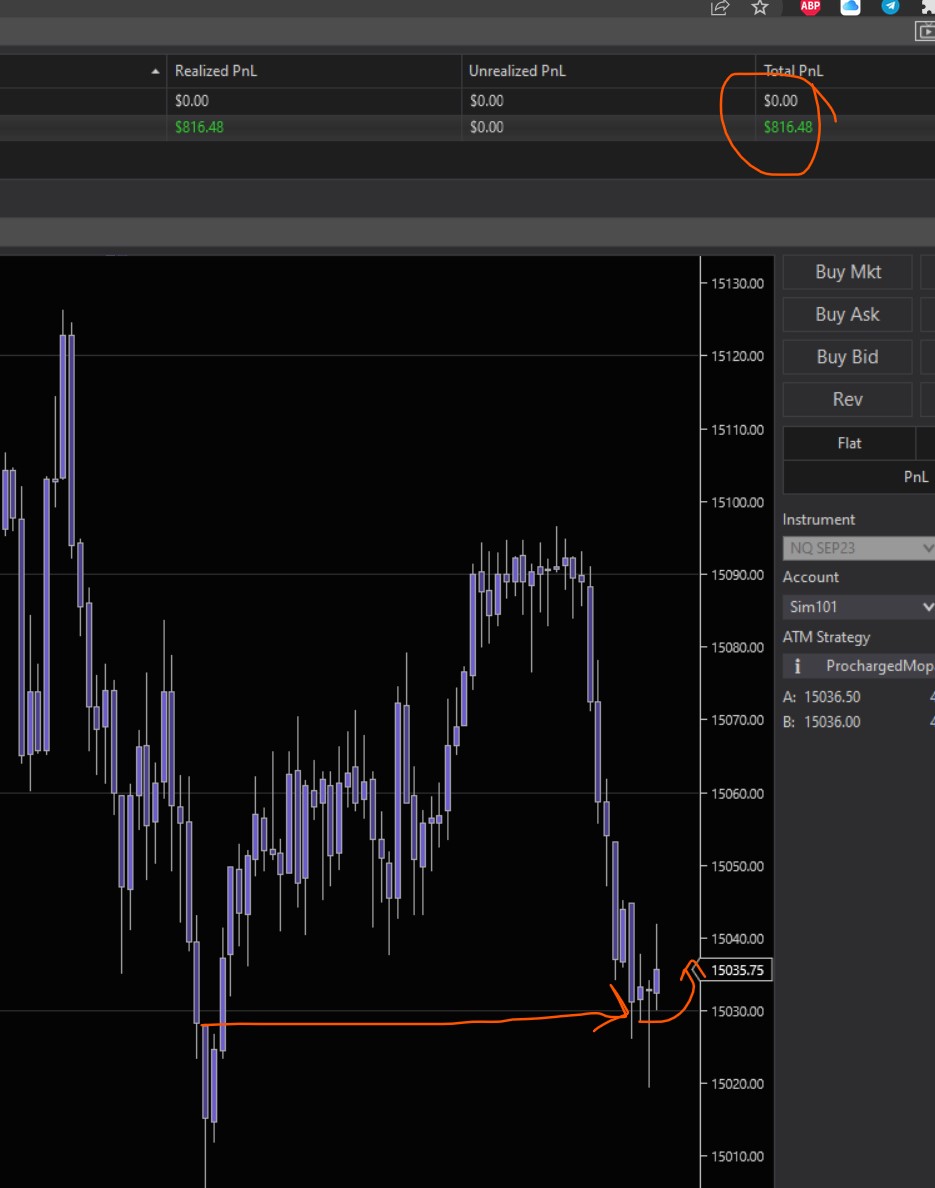This screenshot has width=935, height=1188.
Task: Click the Buy Bid button
Action: (847, 357)
